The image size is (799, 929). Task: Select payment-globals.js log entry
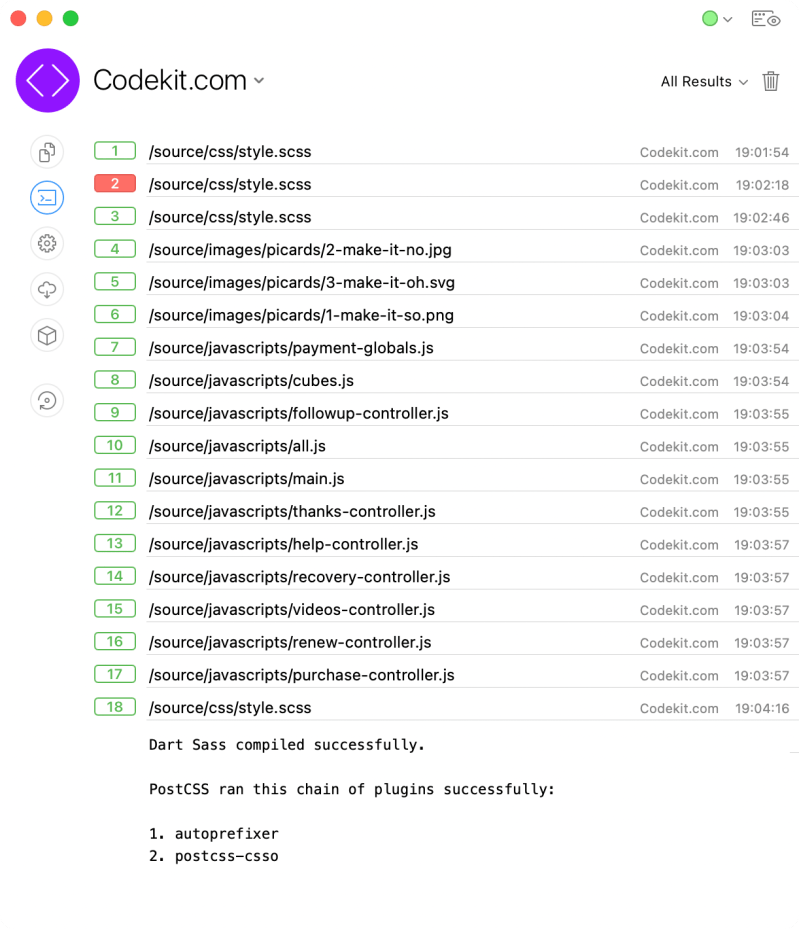[473, 348]
